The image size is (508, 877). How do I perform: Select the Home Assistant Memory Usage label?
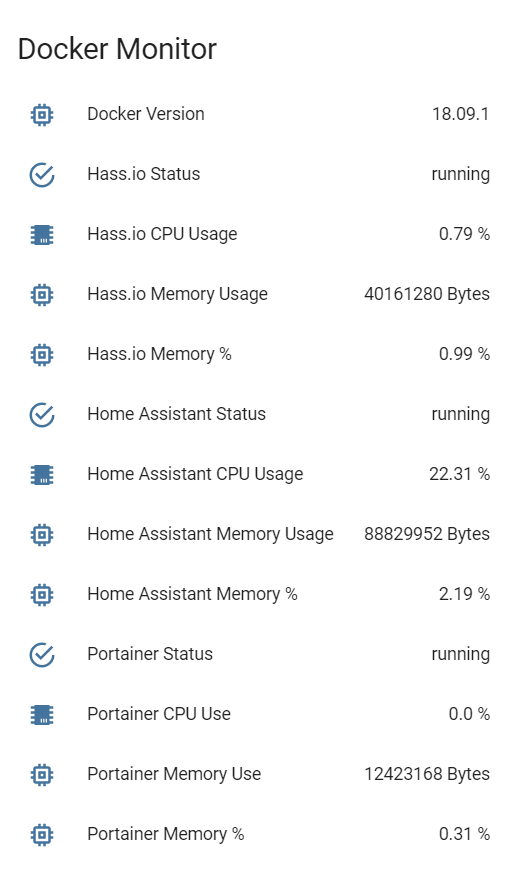coord(210,534)
